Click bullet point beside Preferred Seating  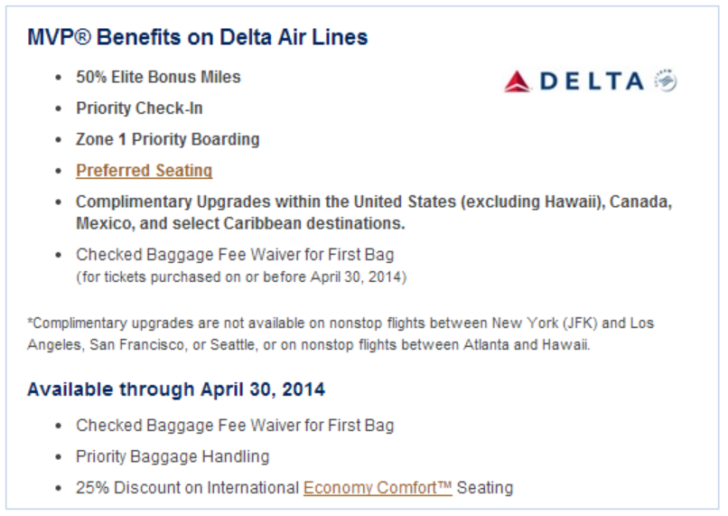click(58, 171)
